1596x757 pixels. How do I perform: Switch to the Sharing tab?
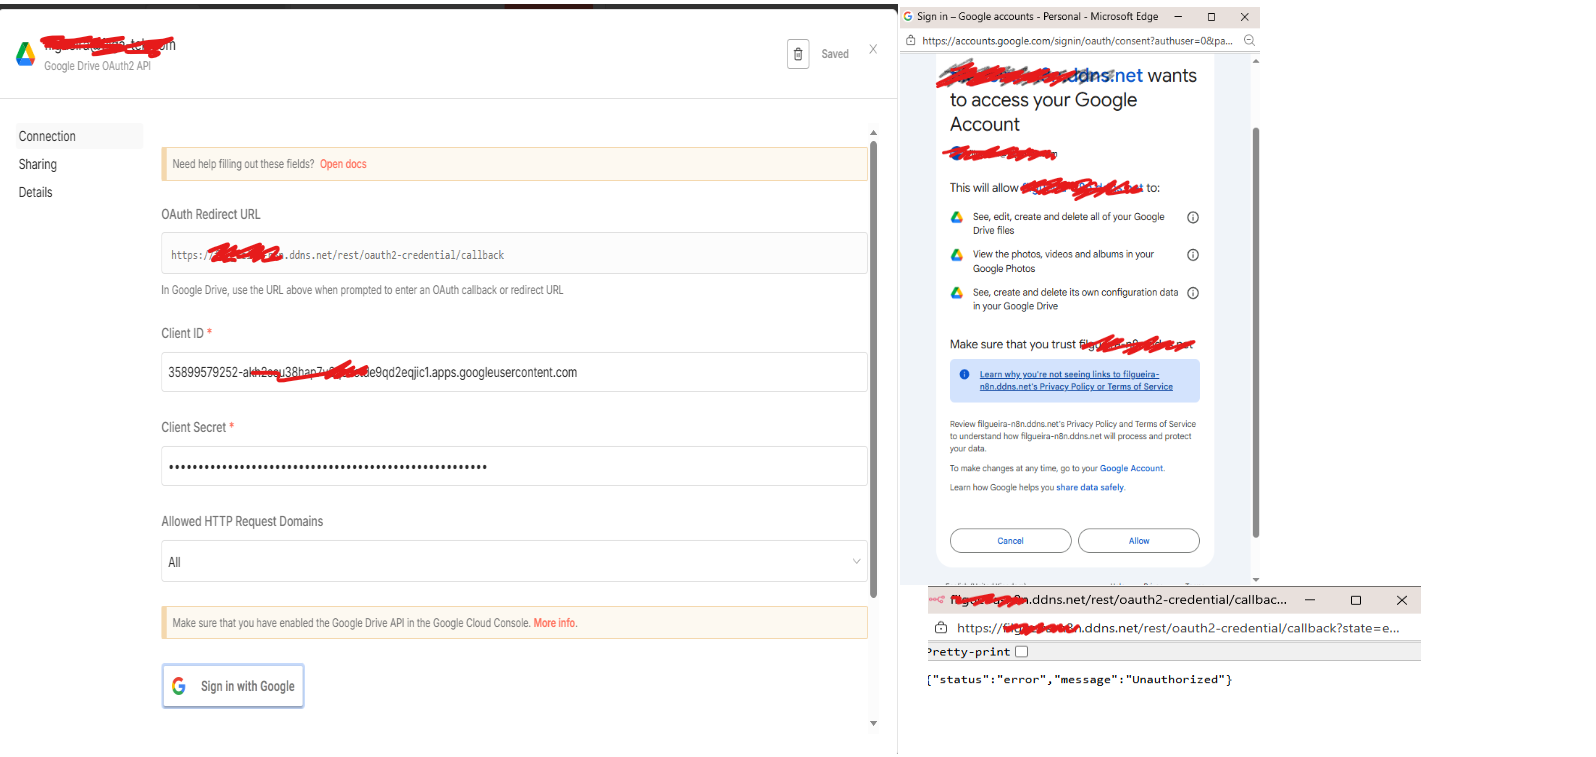click(x=38, y=164)
